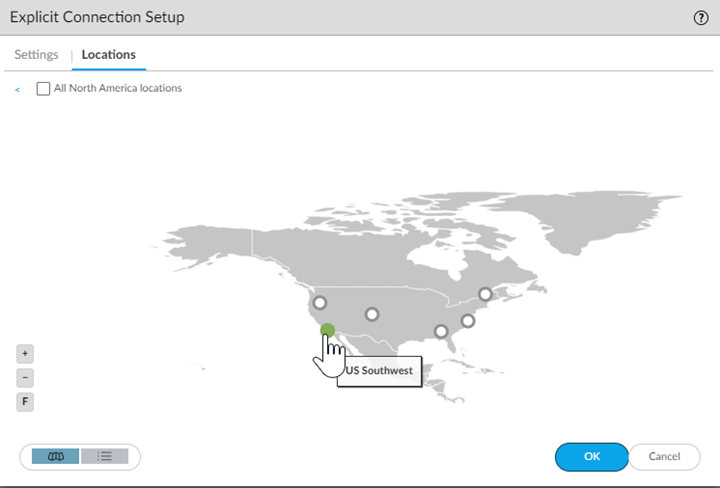Viewport: 720px width, 488px height.
Task: Select the green US Southwest location marker
Action: coord(327,330)
